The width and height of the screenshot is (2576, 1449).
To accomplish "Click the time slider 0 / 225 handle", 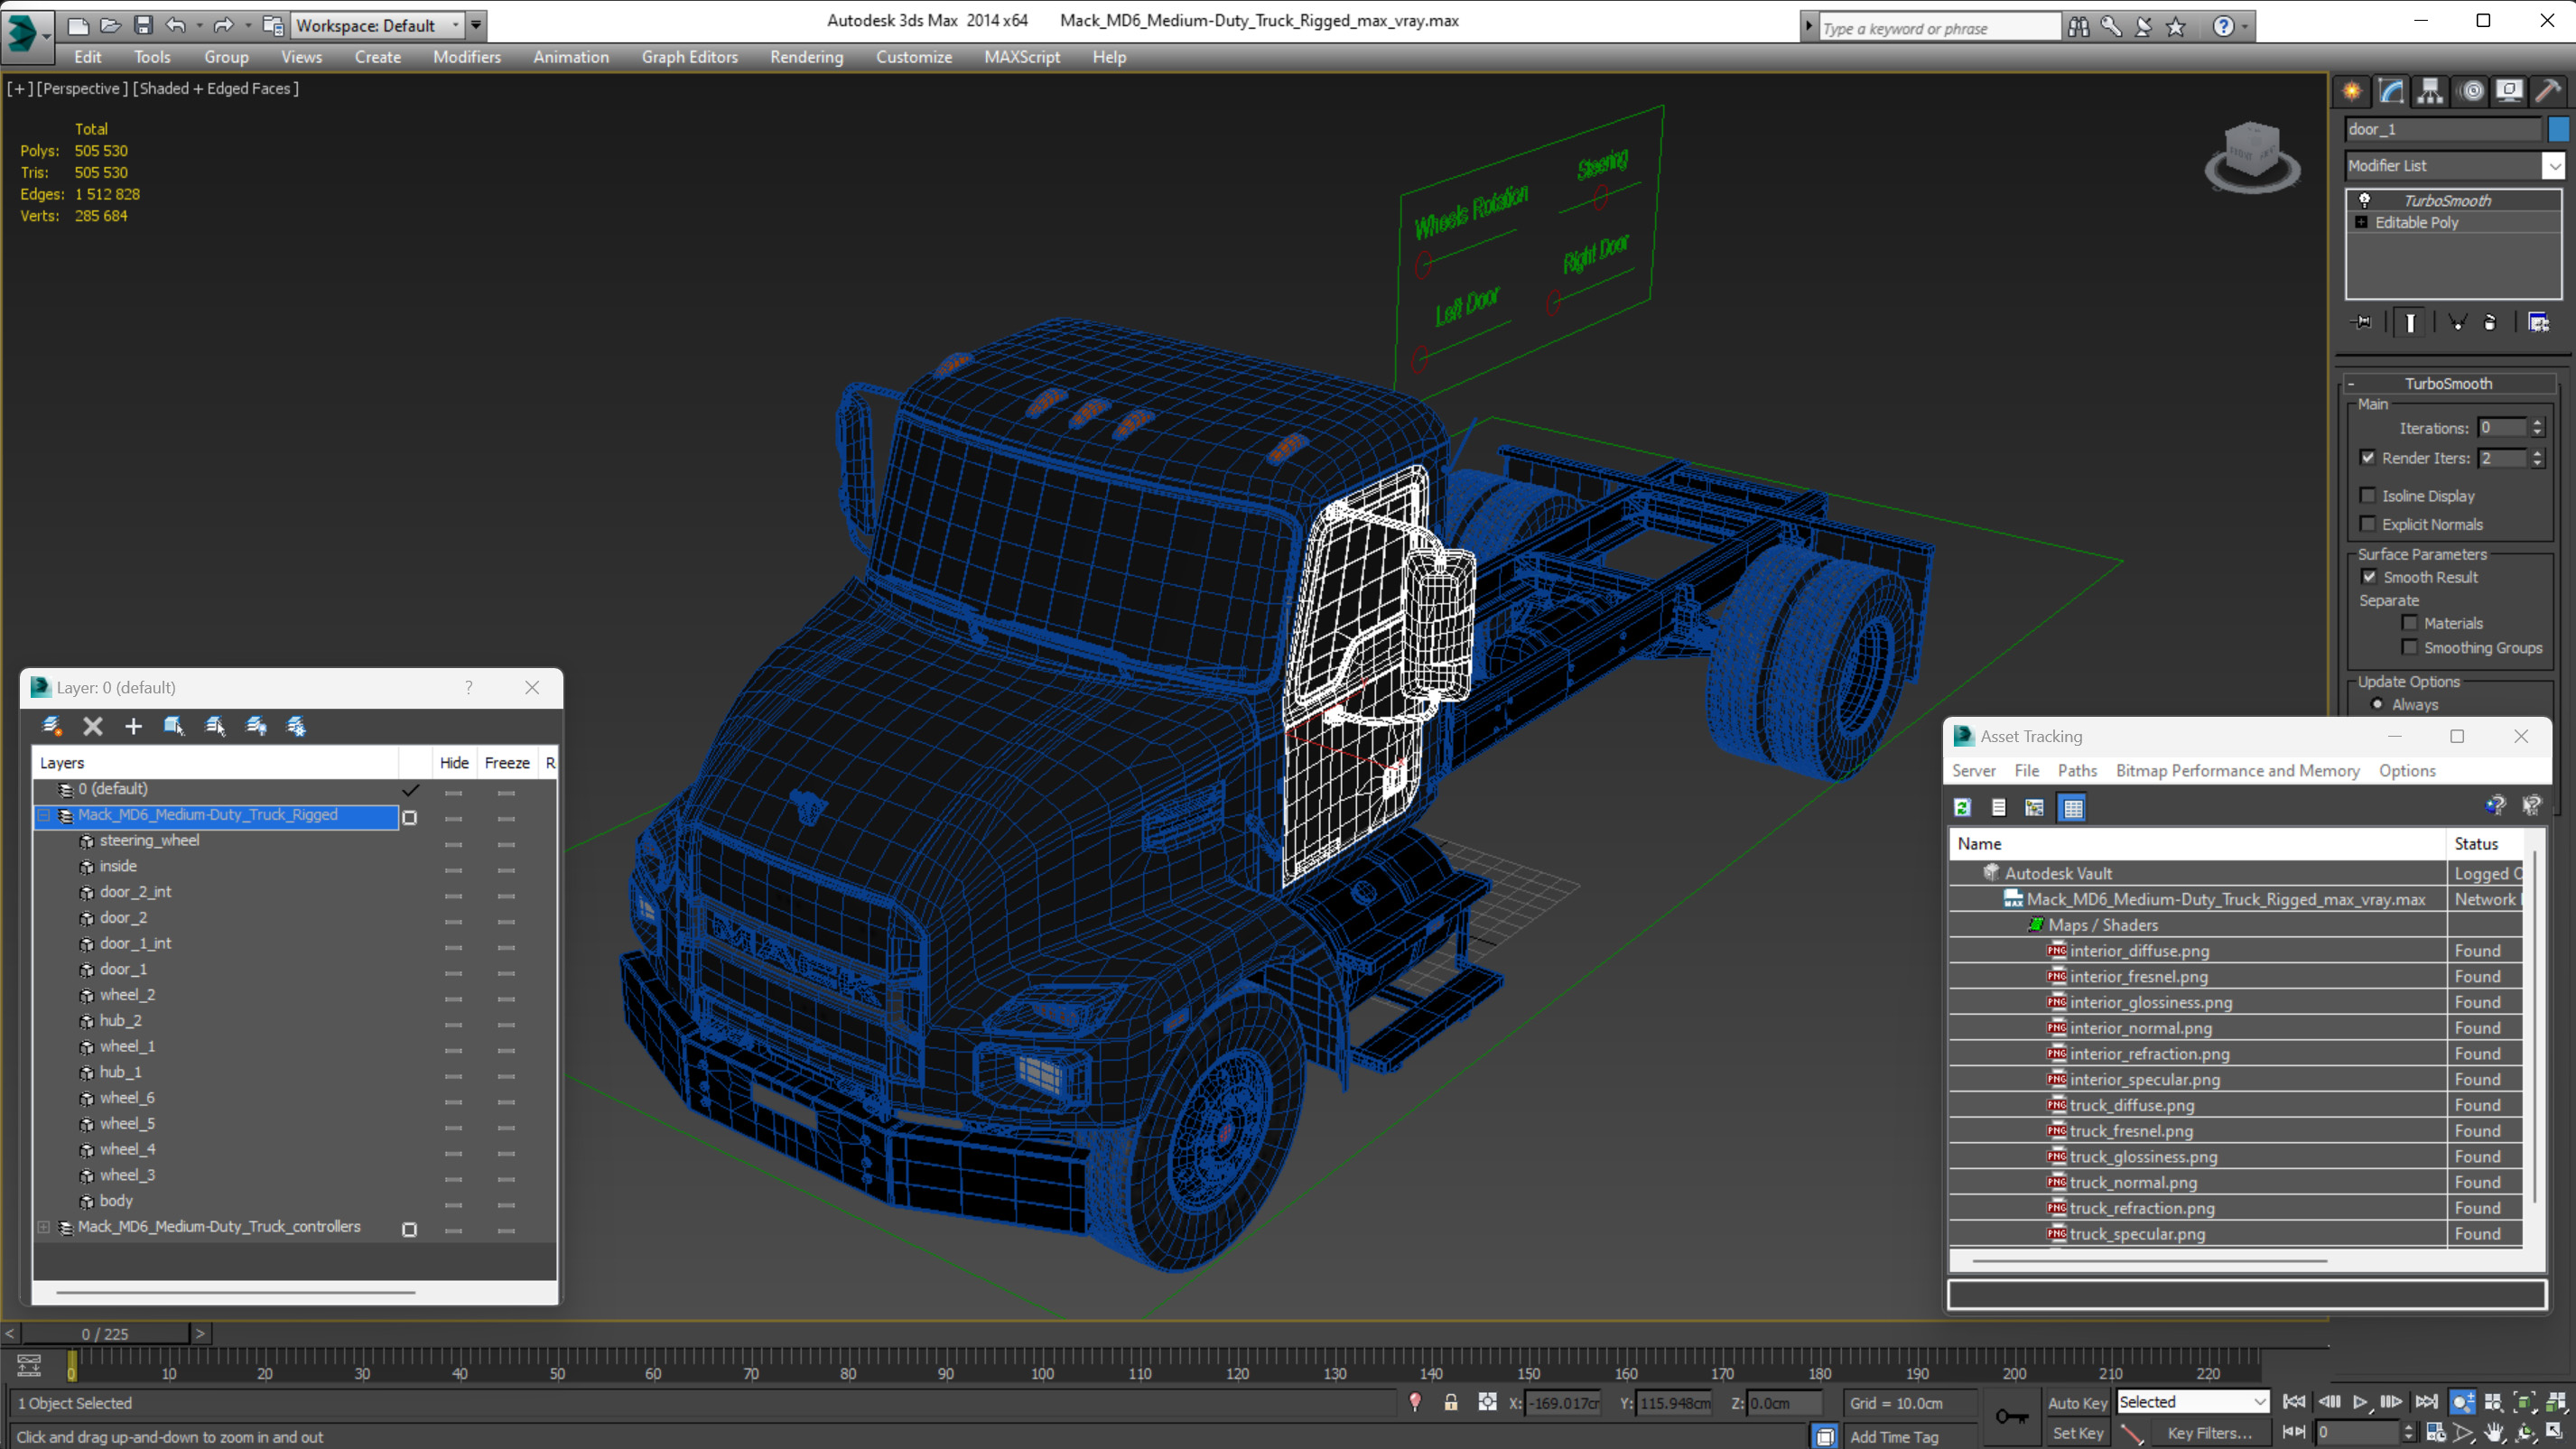I will click(105, 1333).
